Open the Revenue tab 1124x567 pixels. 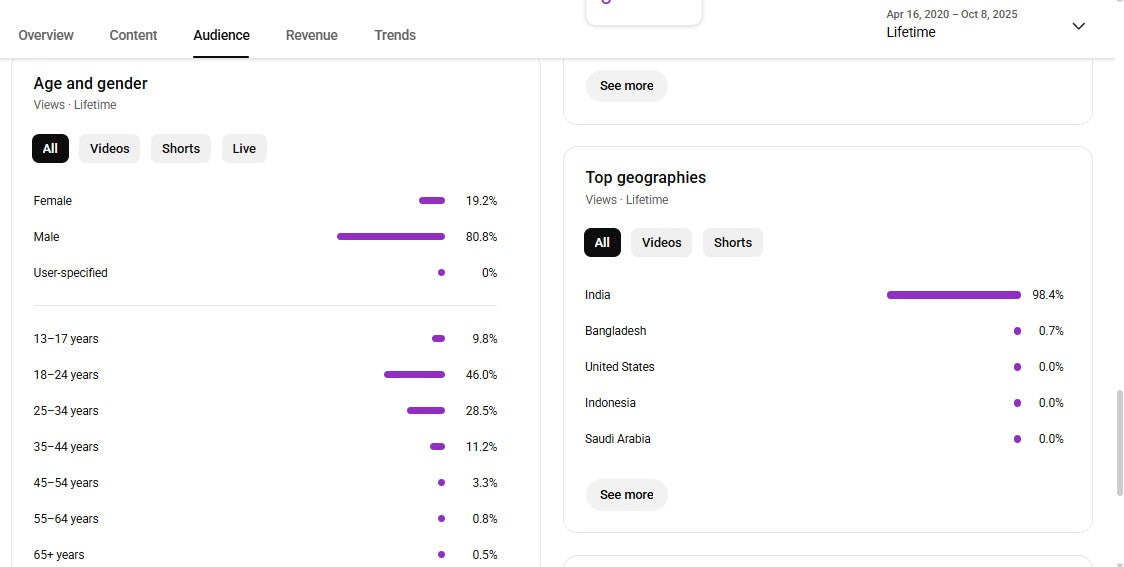coord(311,35)
